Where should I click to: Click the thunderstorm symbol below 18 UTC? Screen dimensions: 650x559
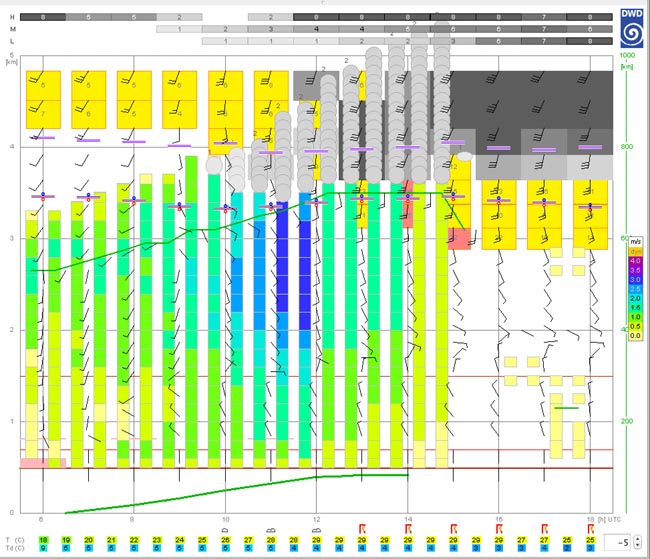coord(590,529)
